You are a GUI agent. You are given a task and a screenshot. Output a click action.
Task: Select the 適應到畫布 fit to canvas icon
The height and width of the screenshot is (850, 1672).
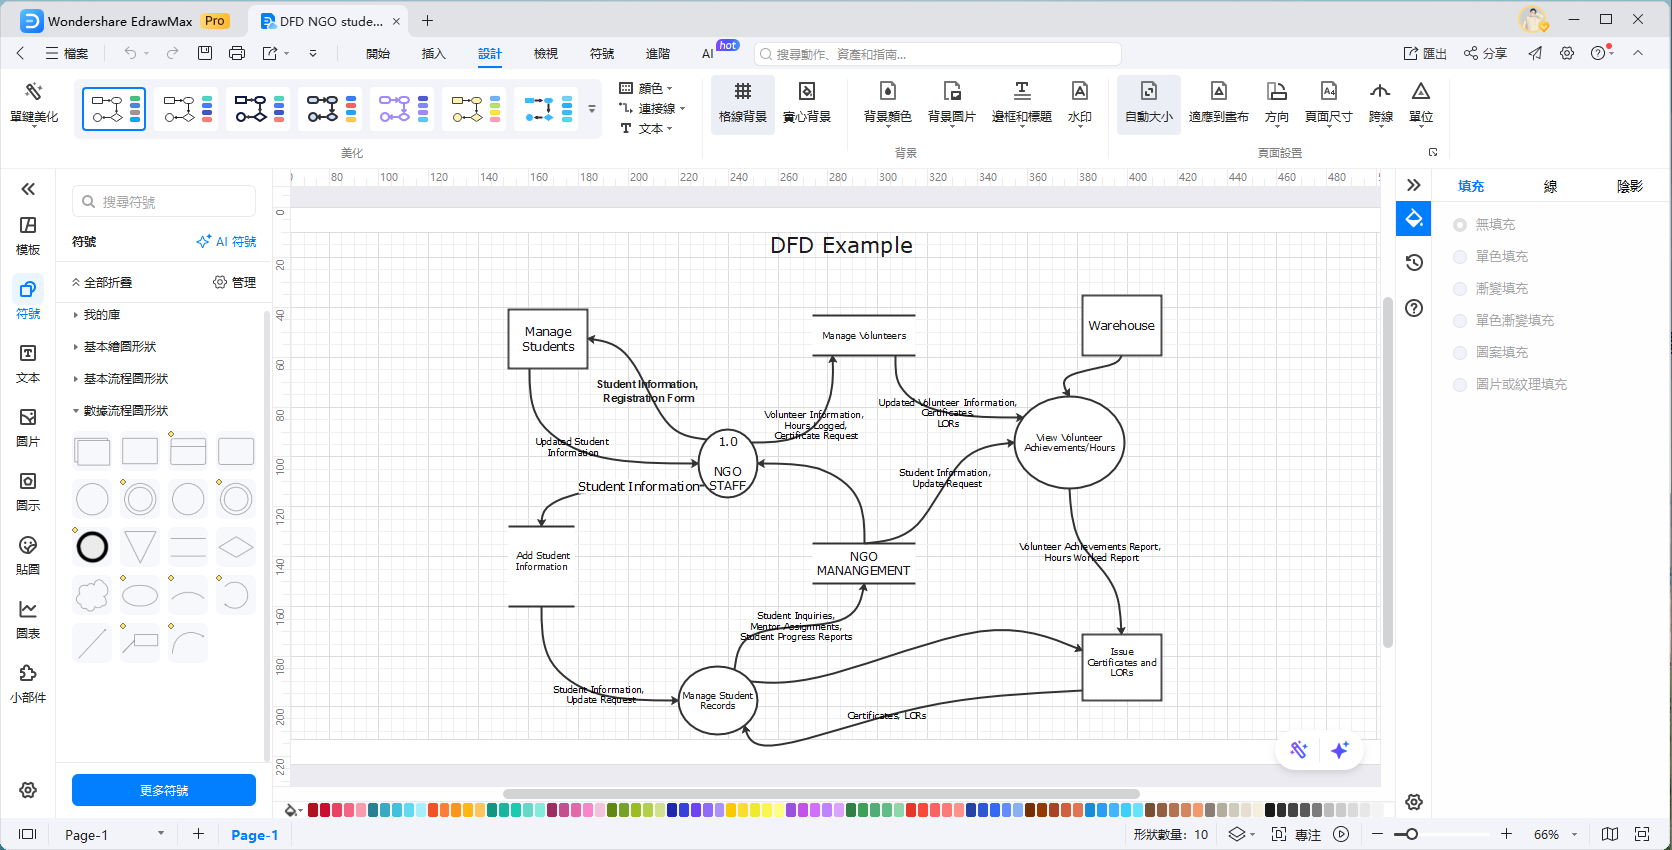(1218, 103)
